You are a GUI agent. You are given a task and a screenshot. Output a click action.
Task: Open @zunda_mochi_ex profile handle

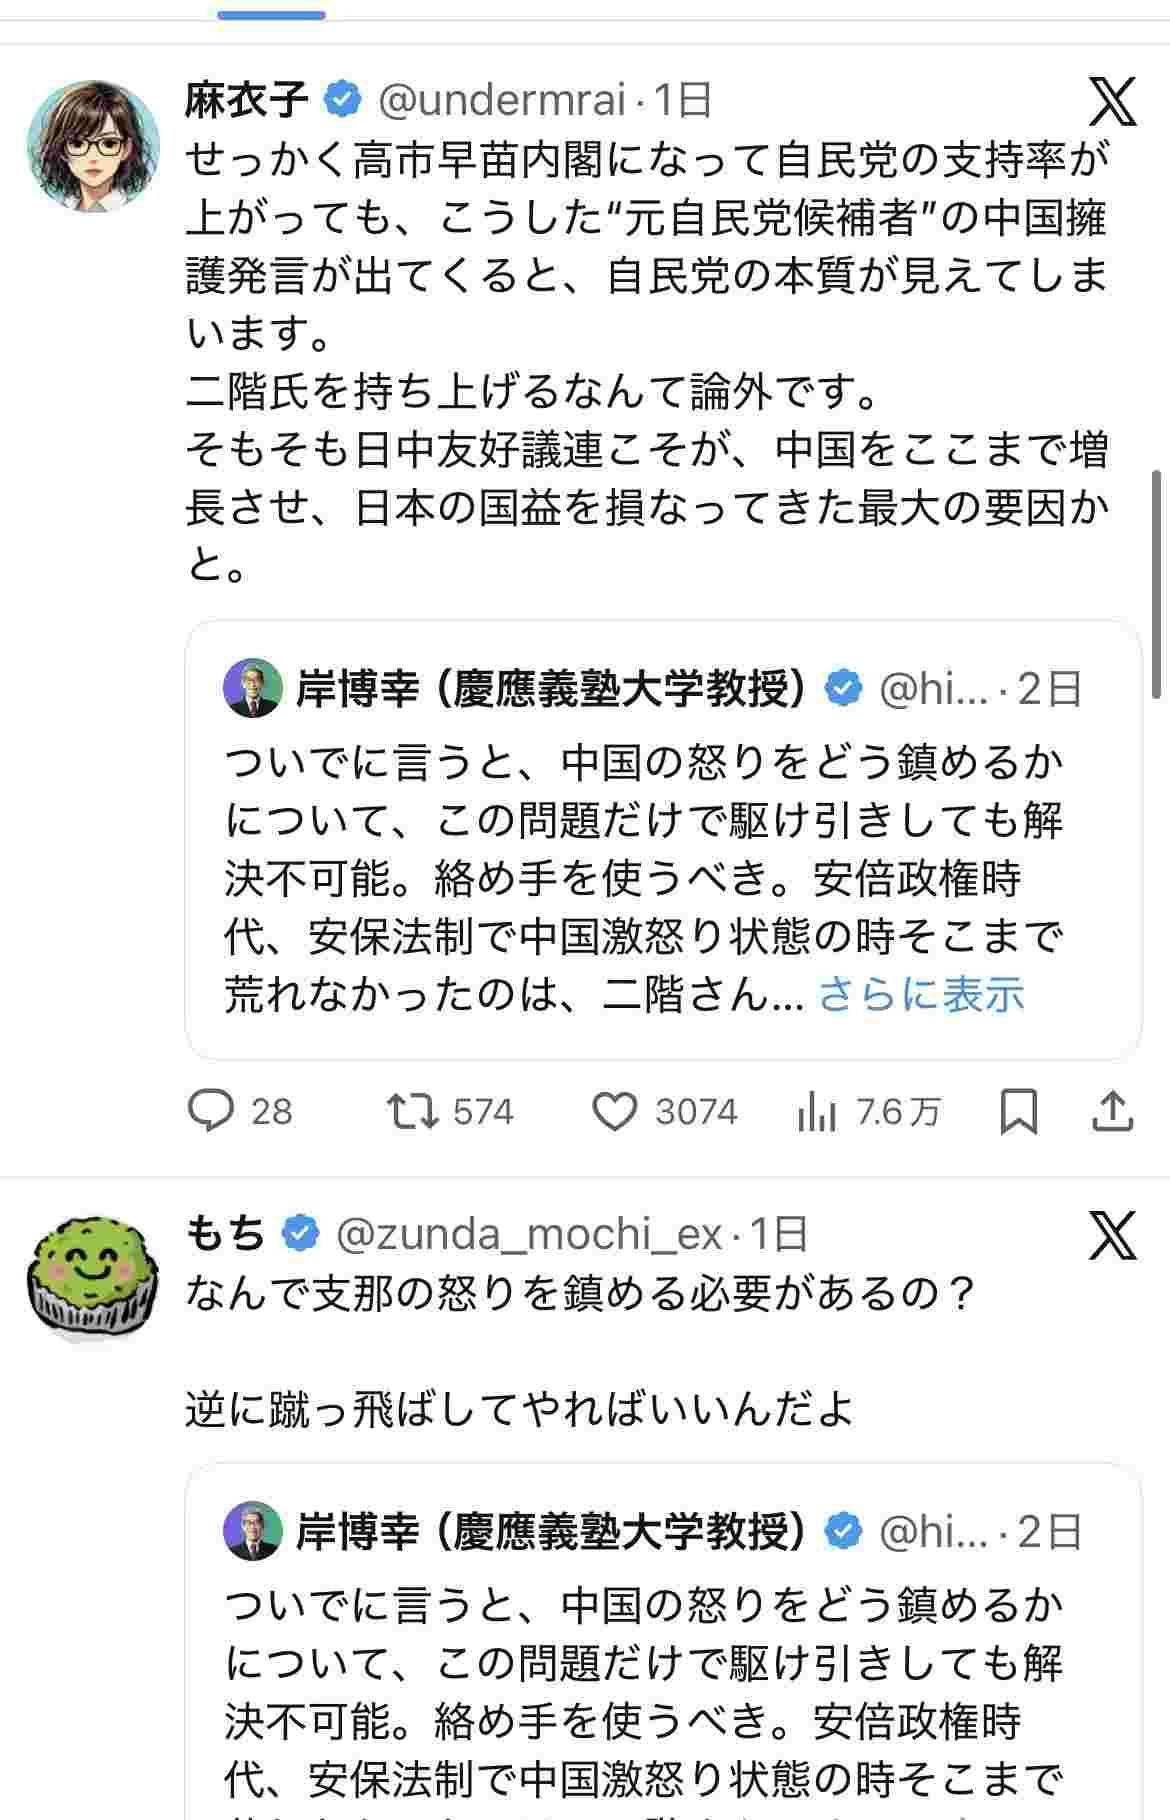(x=529, y=1235)
